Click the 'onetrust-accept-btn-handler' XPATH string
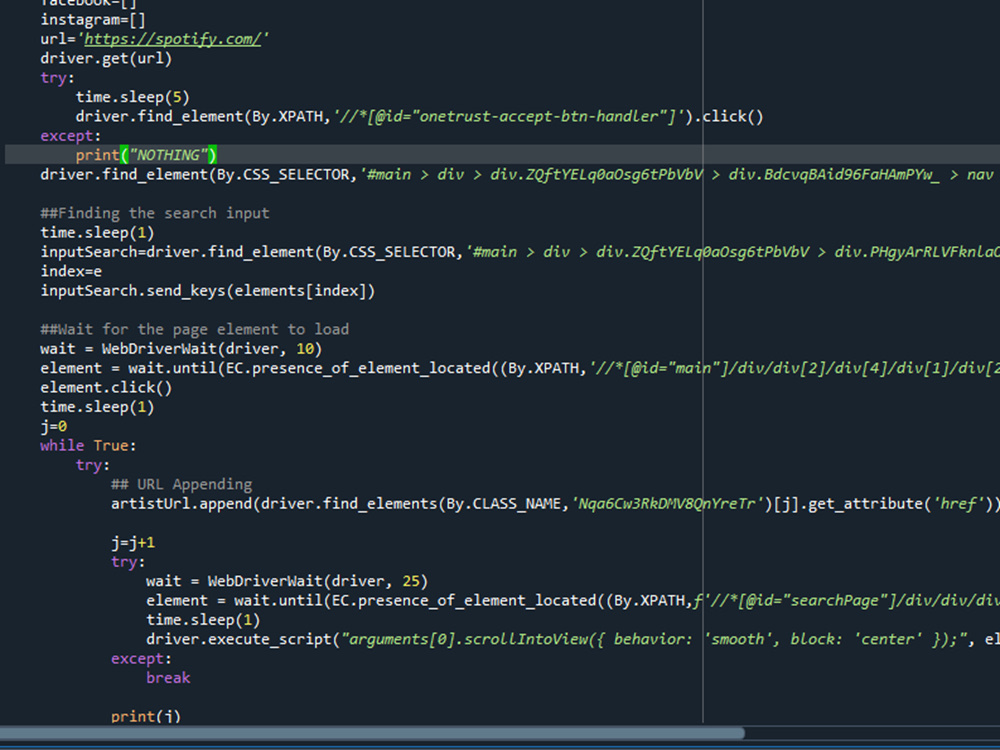Viewport: 1000px width, 750px height. pyautogui.click(x=512, y=117)
